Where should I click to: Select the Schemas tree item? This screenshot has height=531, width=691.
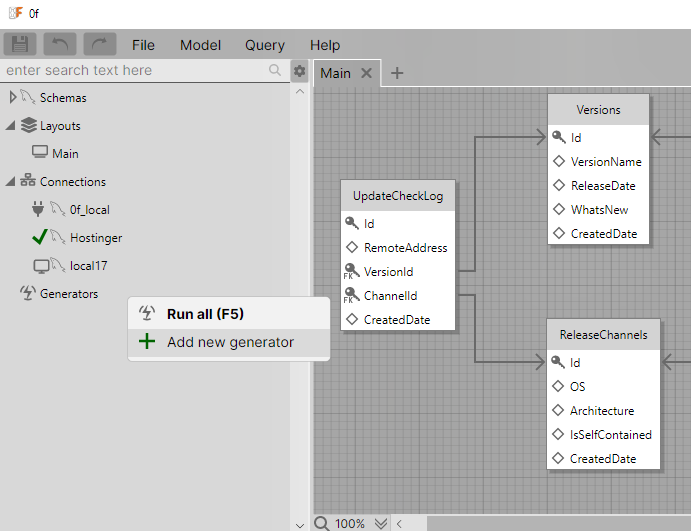(x=63, y=98)
